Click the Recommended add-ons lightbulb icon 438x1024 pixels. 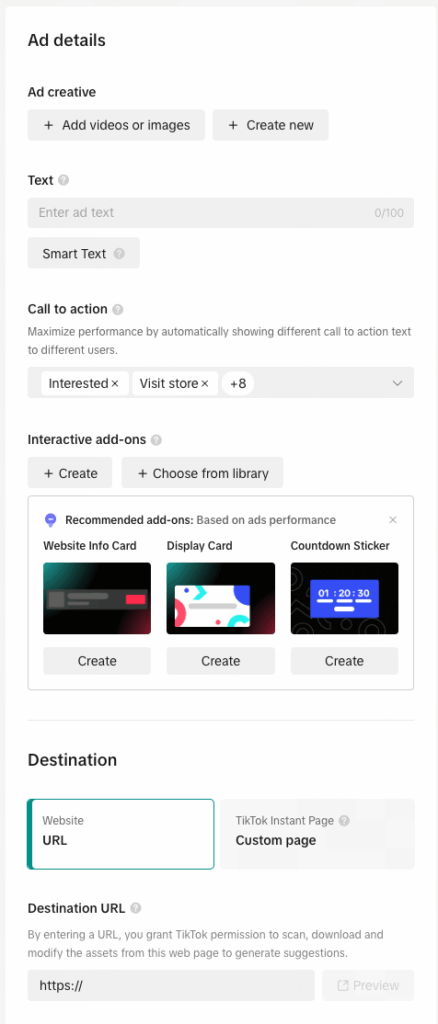(51, 520)
